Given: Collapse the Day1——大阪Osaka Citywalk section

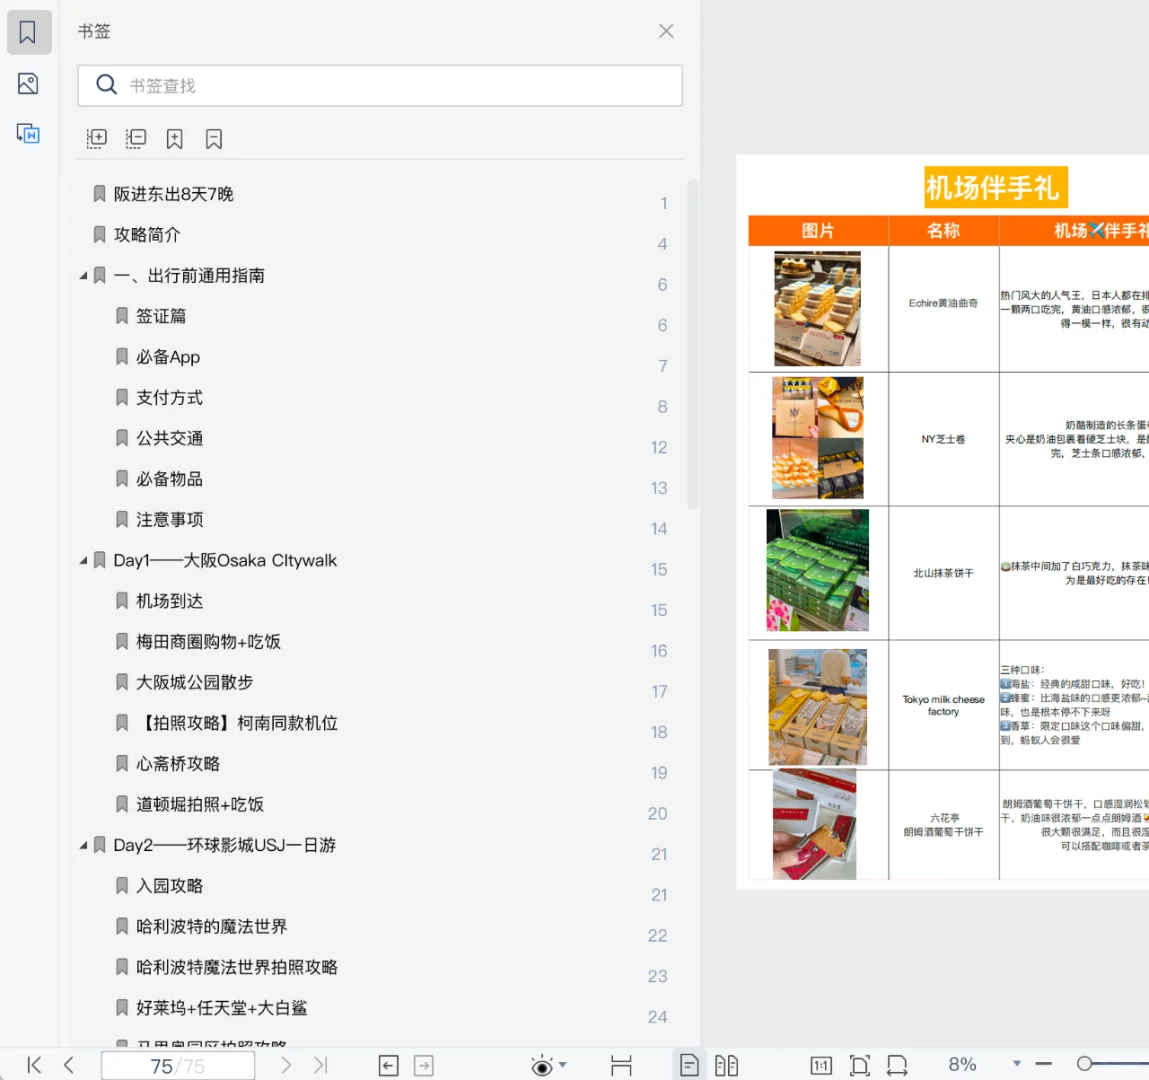Looking at the screenshot, I should pos(84,561).
